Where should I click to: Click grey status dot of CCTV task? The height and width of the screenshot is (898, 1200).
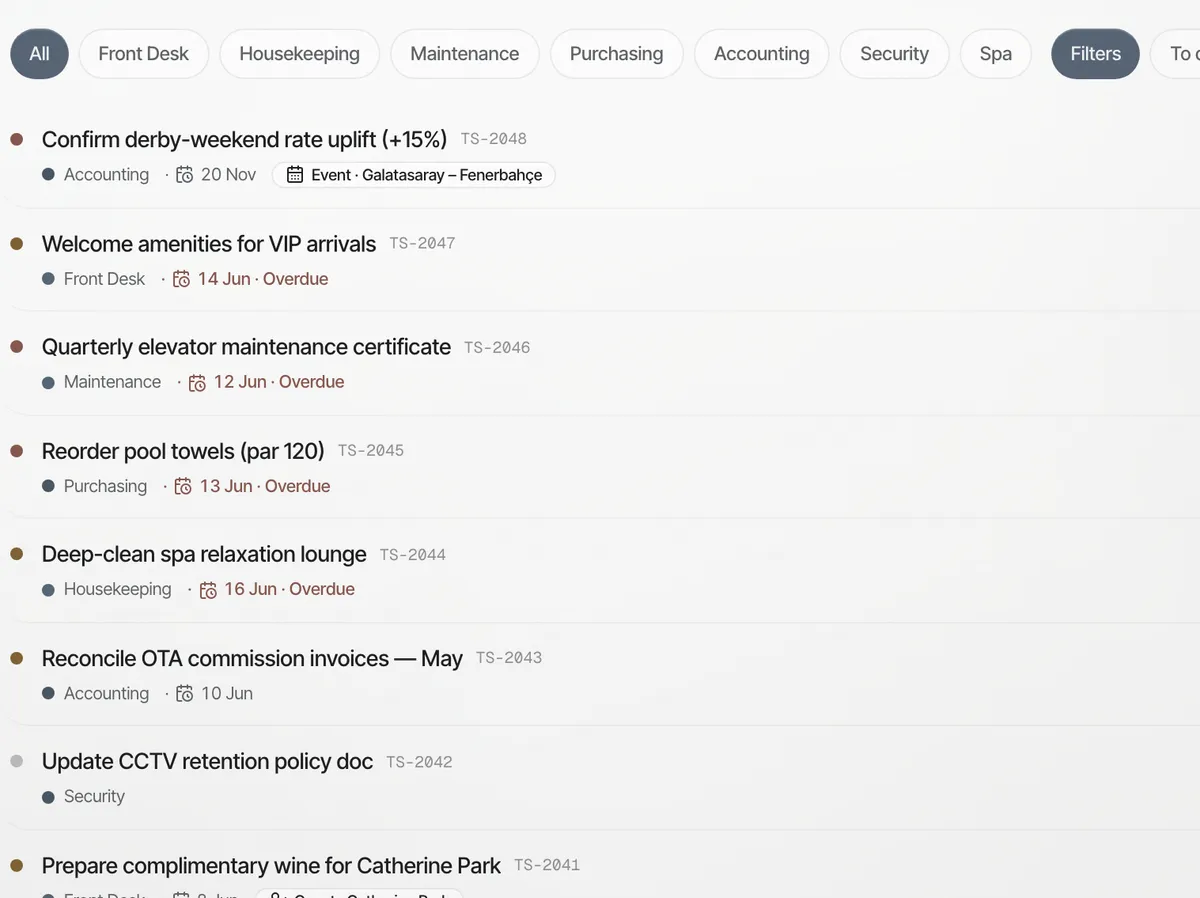16,761
